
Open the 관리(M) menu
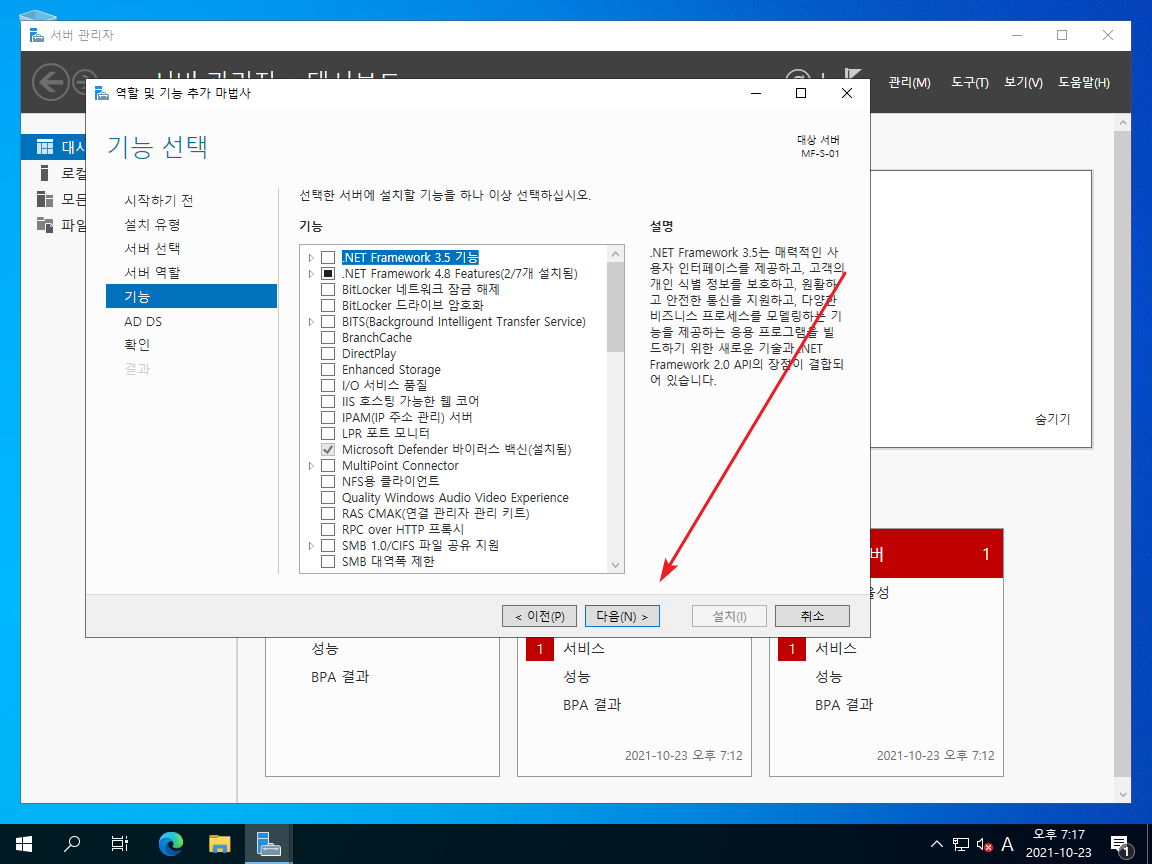(x=909, y=82)
